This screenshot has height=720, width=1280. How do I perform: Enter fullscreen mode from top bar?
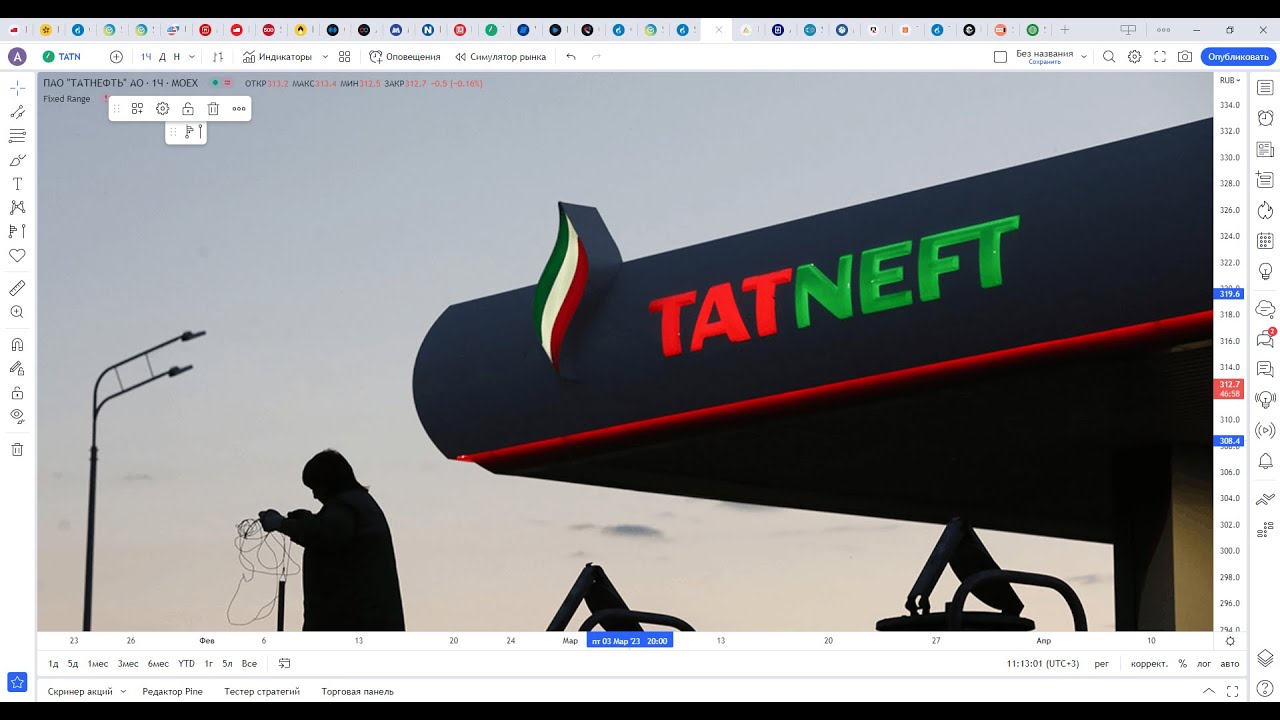[1160, 57]
